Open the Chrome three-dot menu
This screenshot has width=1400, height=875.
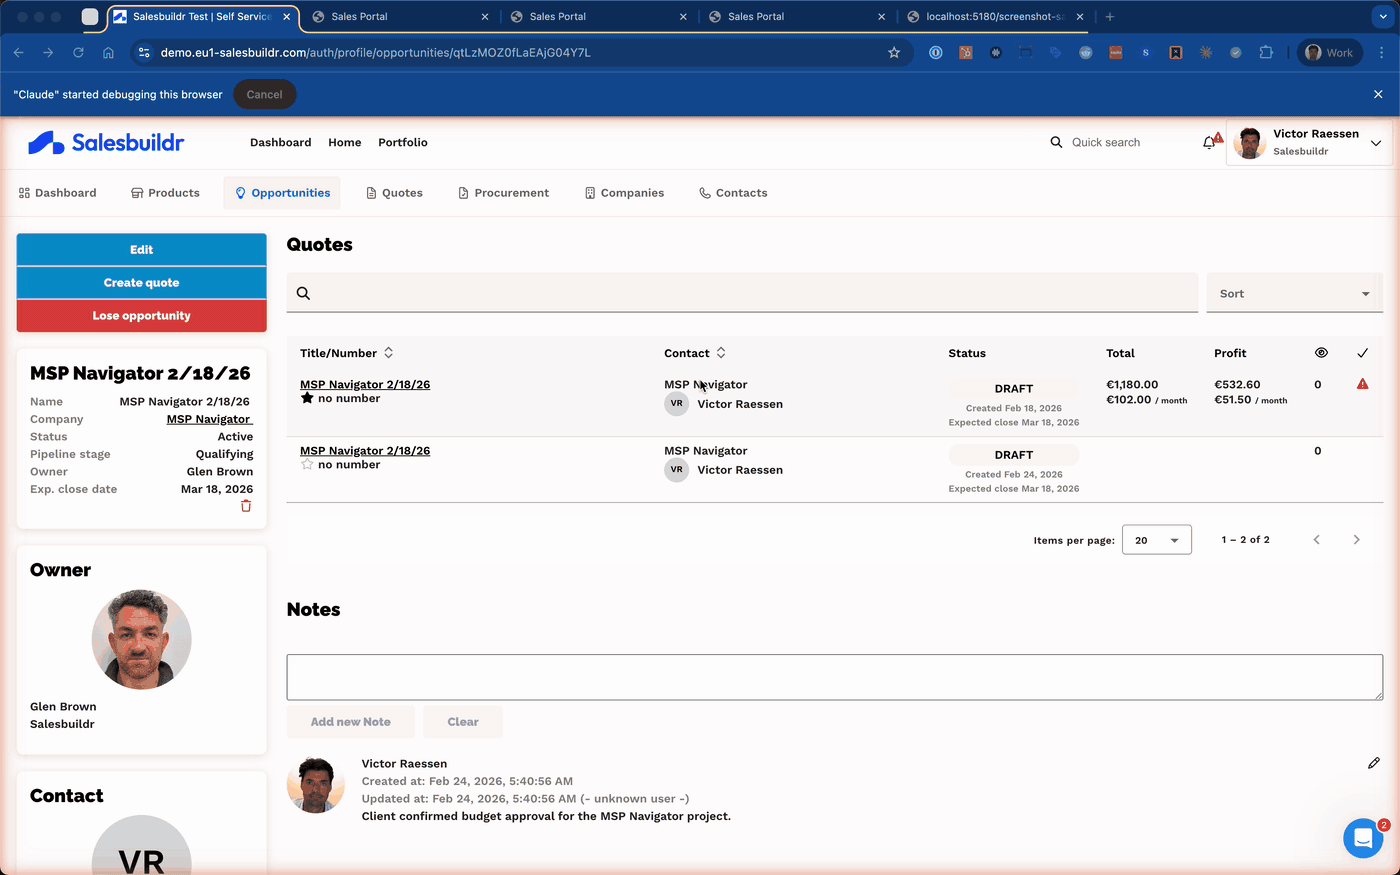[x=1382, y=53]
